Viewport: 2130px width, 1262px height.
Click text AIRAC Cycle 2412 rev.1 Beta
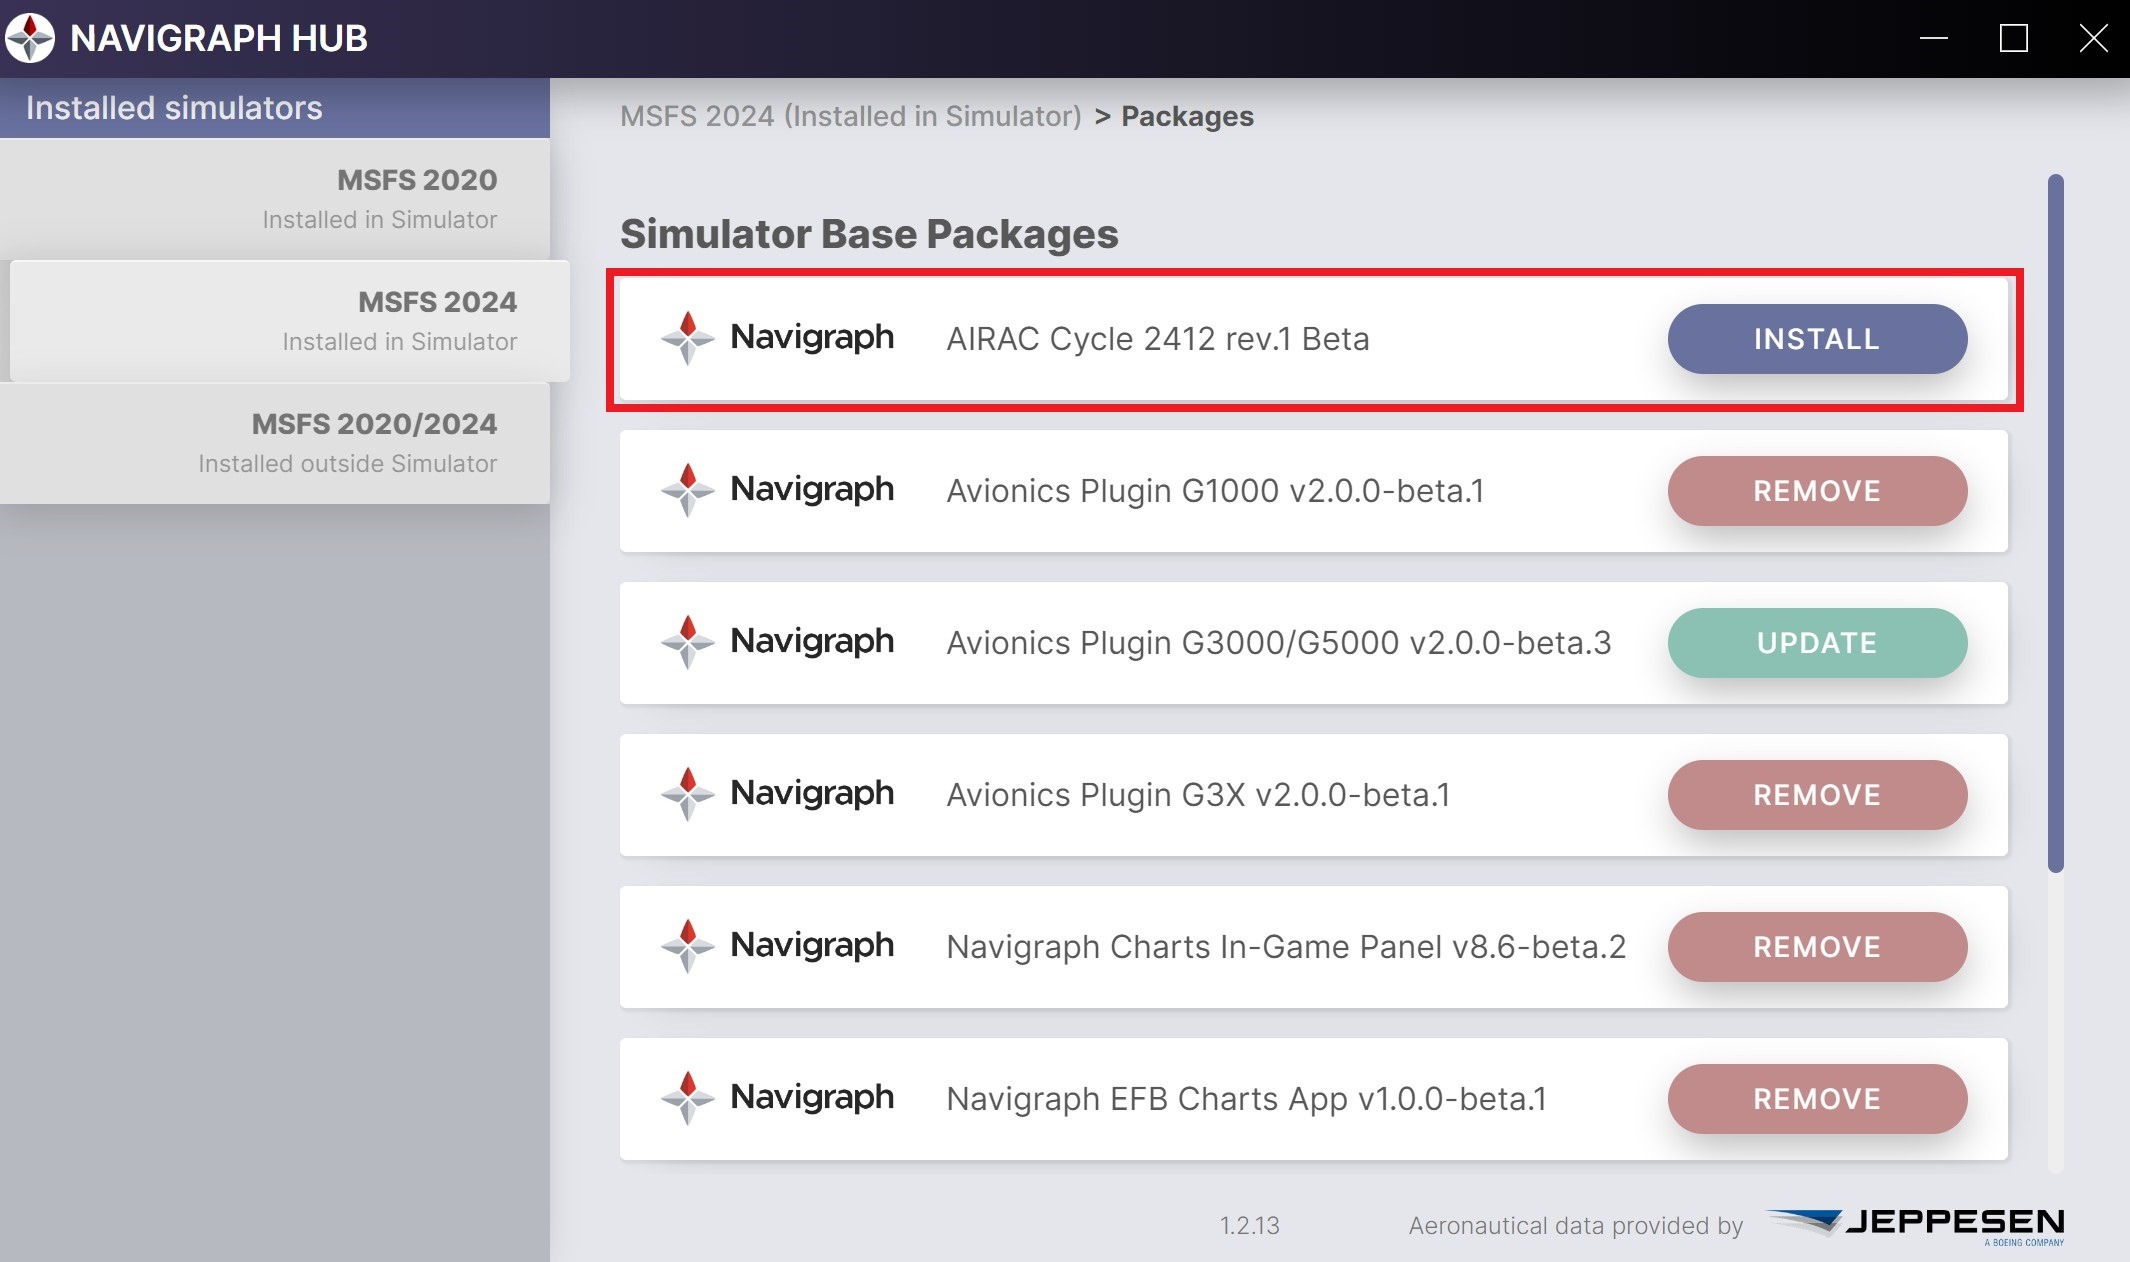click(1158, 339)
